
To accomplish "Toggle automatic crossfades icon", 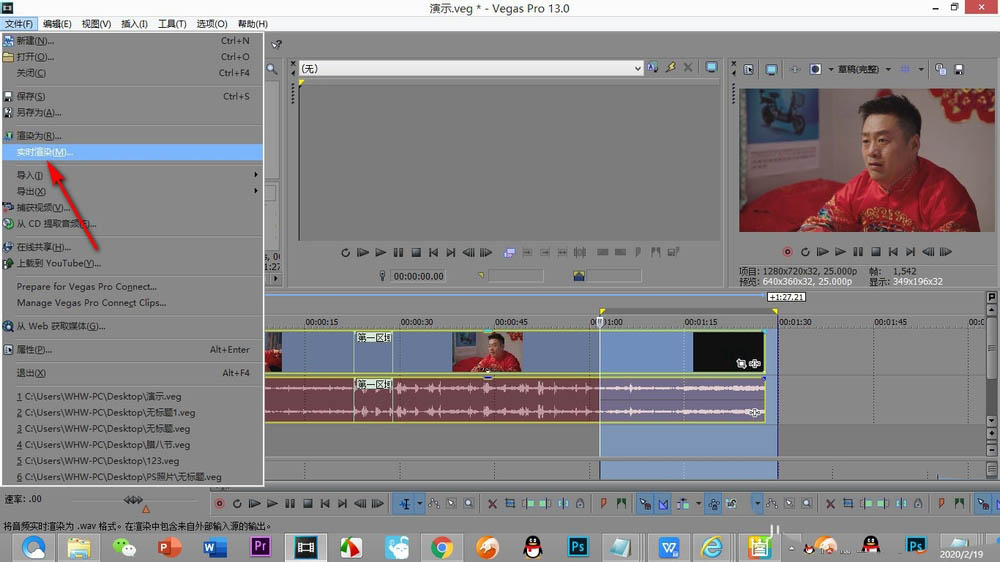I will 663,503.
